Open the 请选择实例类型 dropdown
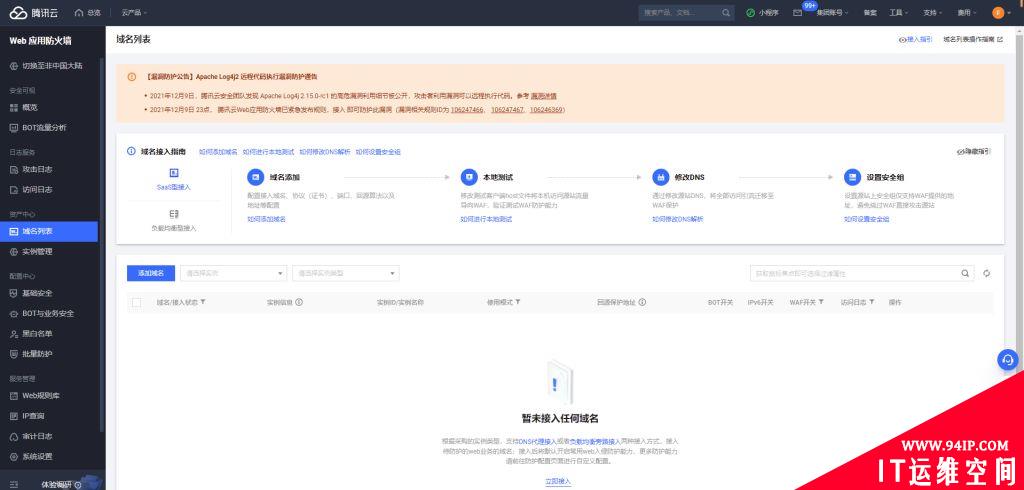Viewport: 1024px width, 490px height. (x=346, y=273)
